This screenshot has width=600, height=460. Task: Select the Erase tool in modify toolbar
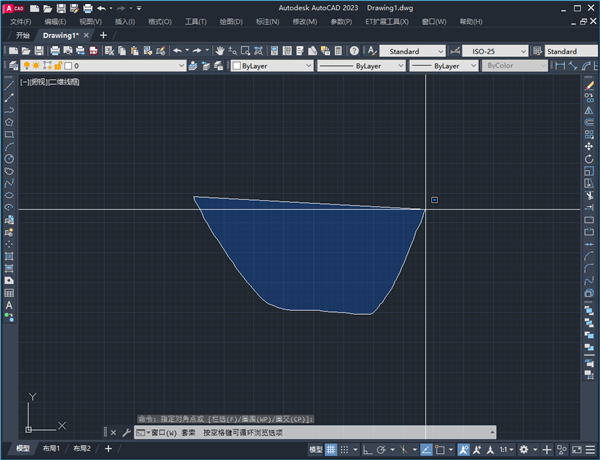coord(590,86)
